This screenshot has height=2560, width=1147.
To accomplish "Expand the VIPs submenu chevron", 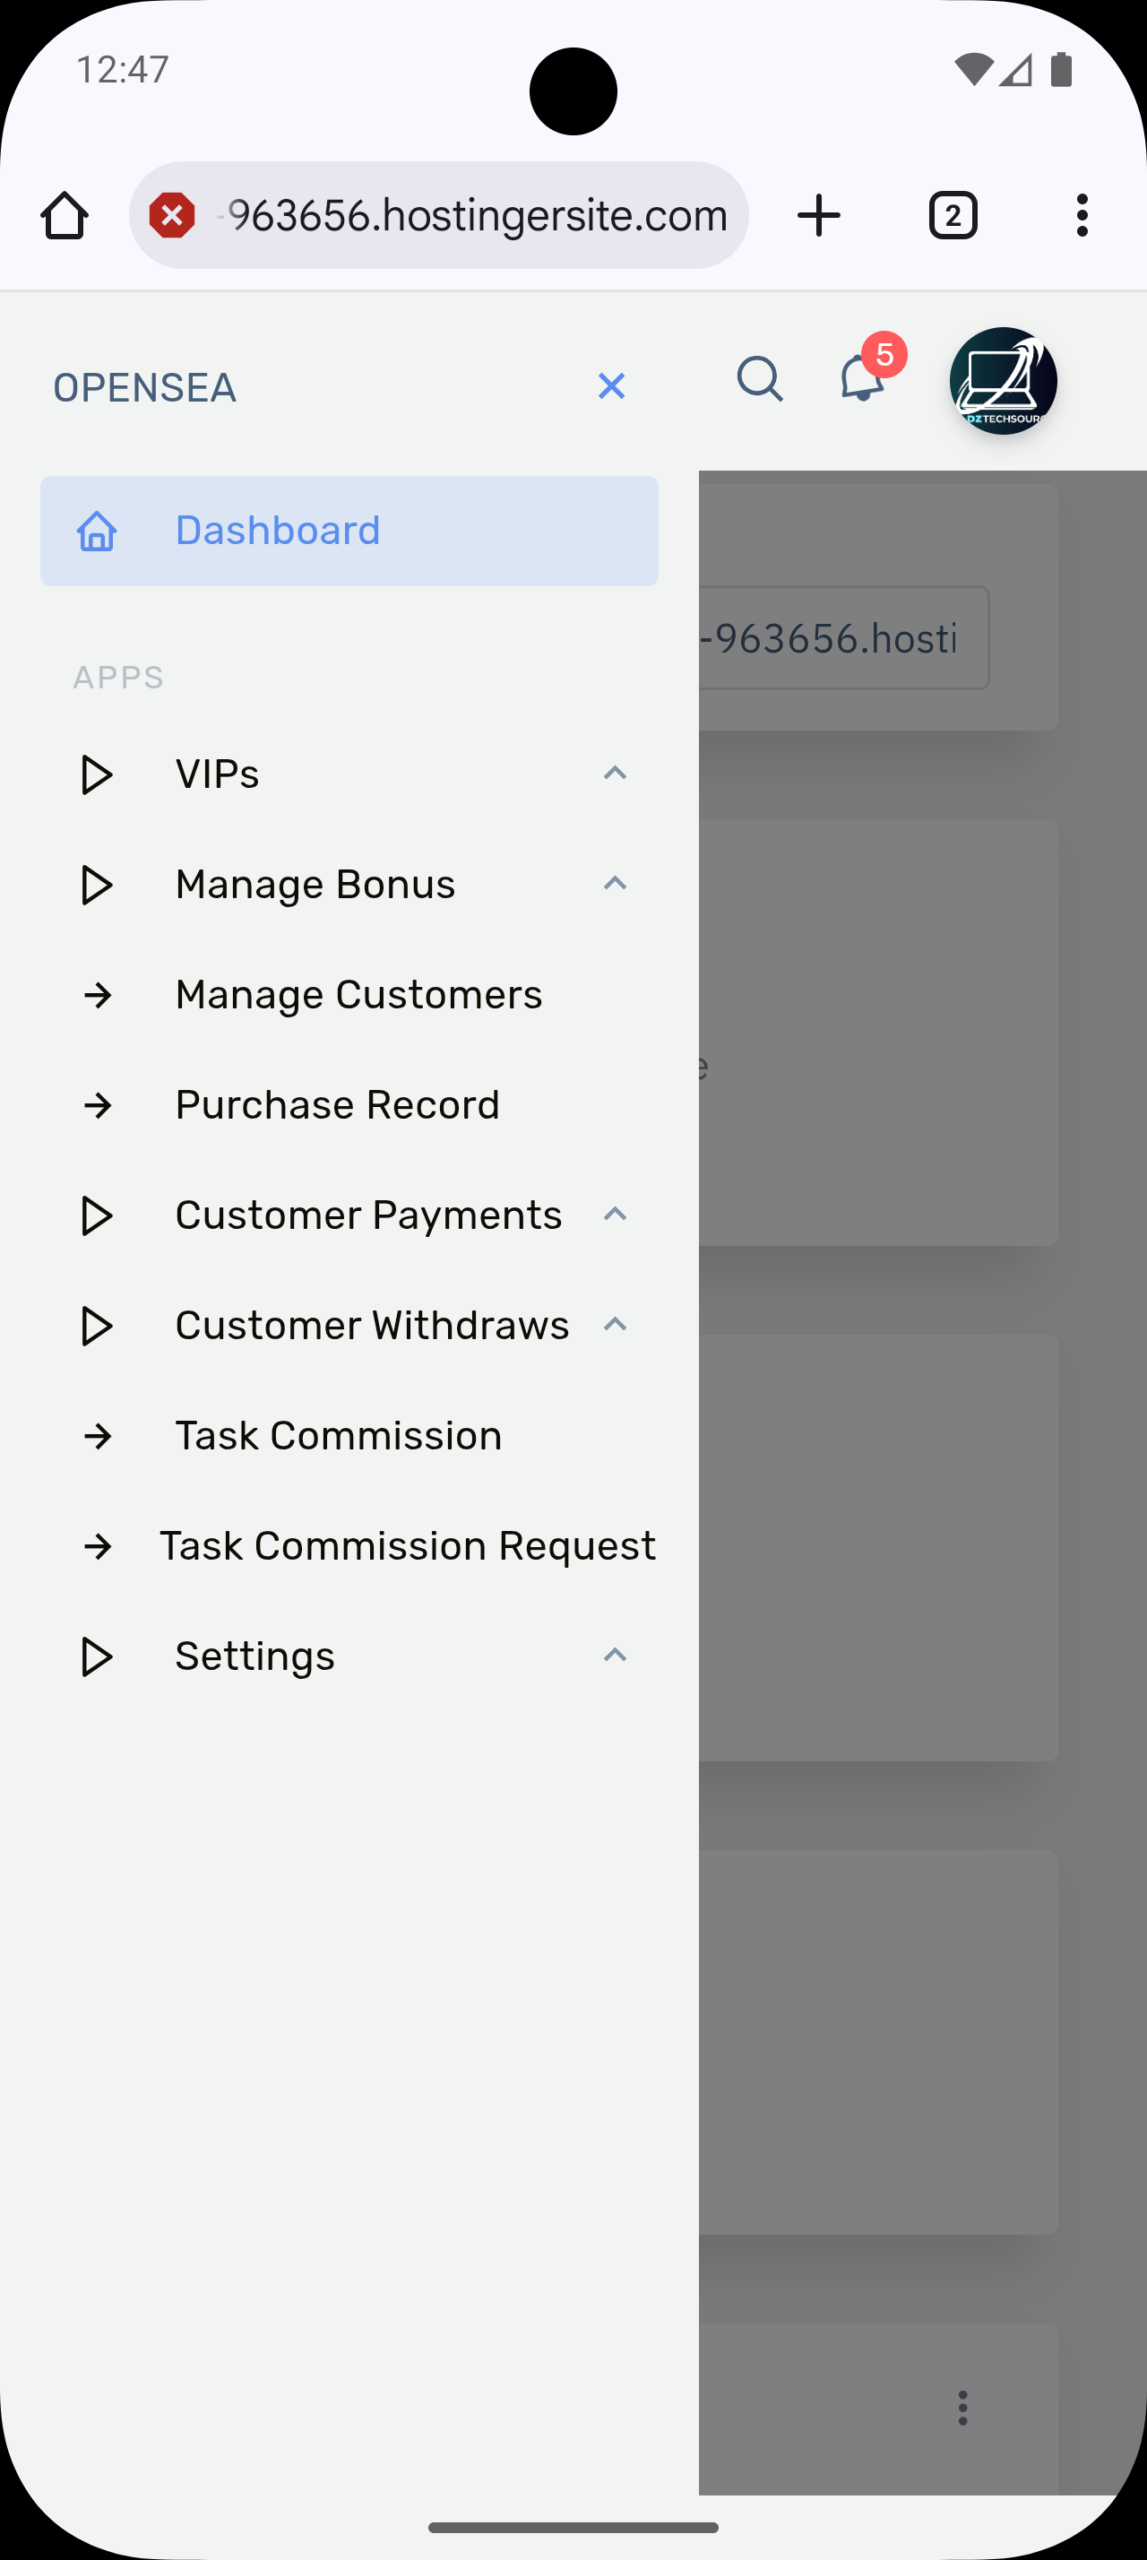I will tap(615, 773).
